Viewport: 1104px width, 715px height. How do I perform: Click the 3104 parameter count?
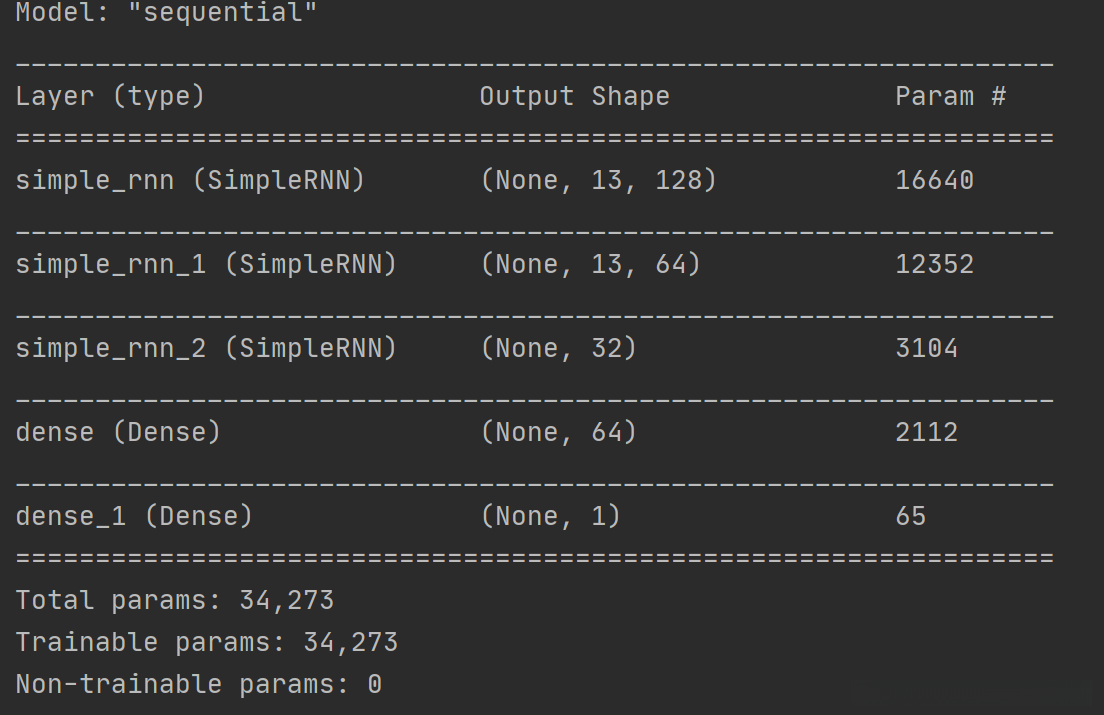[x=926, y=349]
